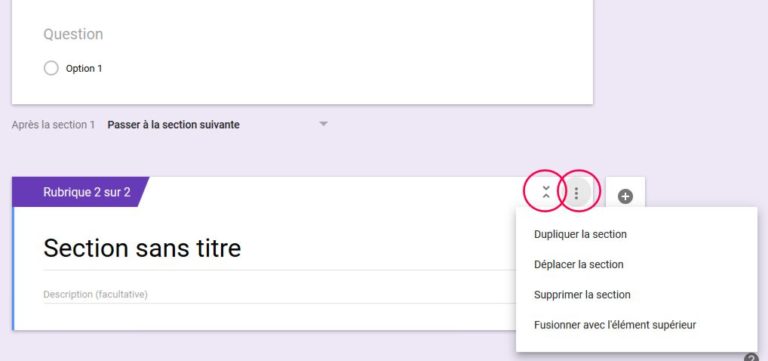
Task: Click the 'Après la section 1' label
Action: pos(53,124)
